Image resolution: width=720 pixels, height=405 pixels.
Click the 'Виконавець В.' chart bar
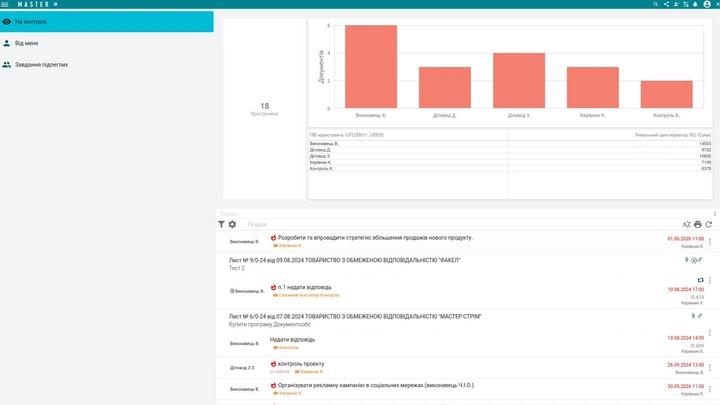point(371,67)
